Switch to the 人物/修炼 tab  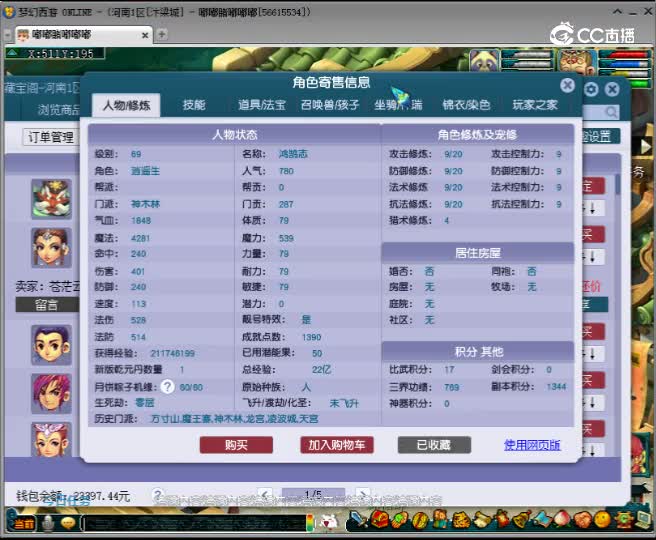click(x=126, y=105)
